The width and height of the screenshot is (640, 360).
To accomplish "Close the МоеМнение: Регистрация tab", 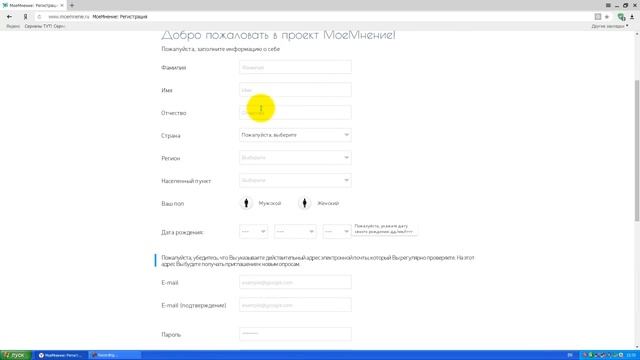I will click(x=62, y=5).
